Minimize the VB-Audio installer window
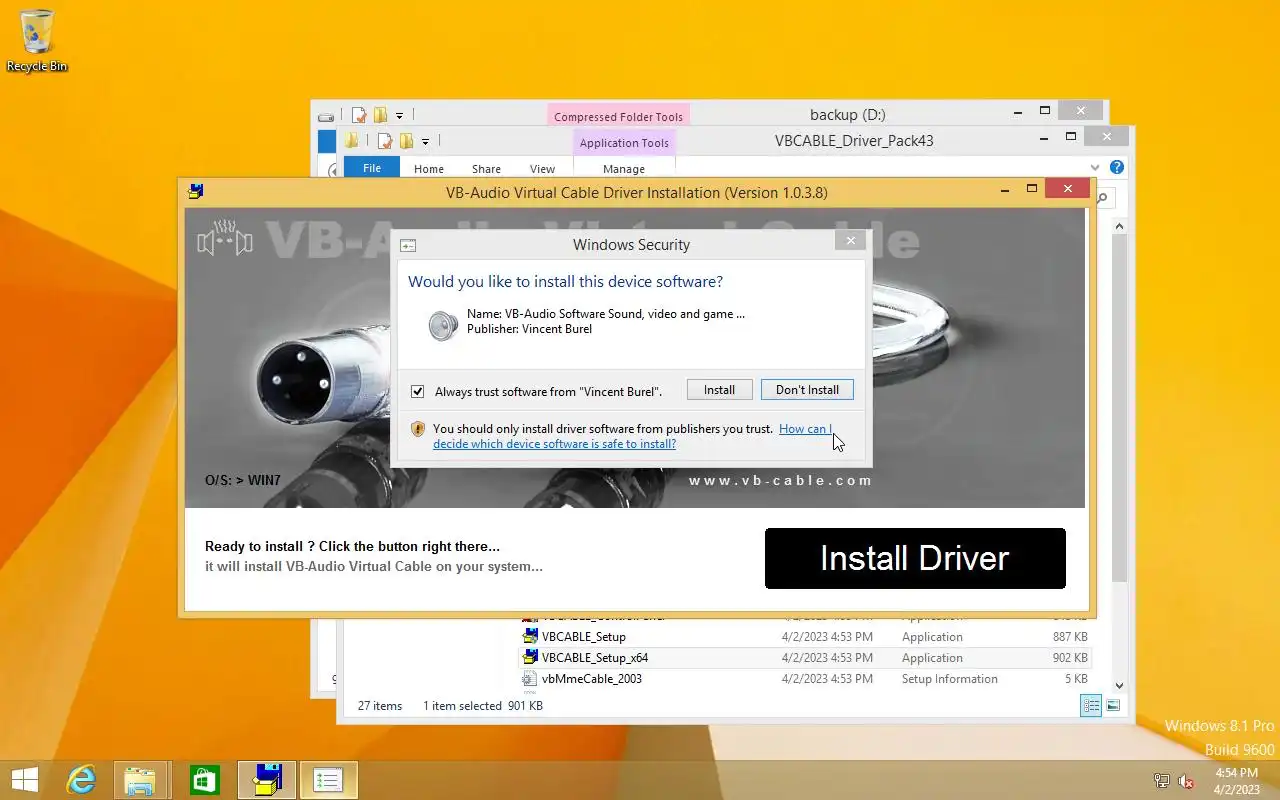This screenshot has width=1280, height=800. [1006, 188]
